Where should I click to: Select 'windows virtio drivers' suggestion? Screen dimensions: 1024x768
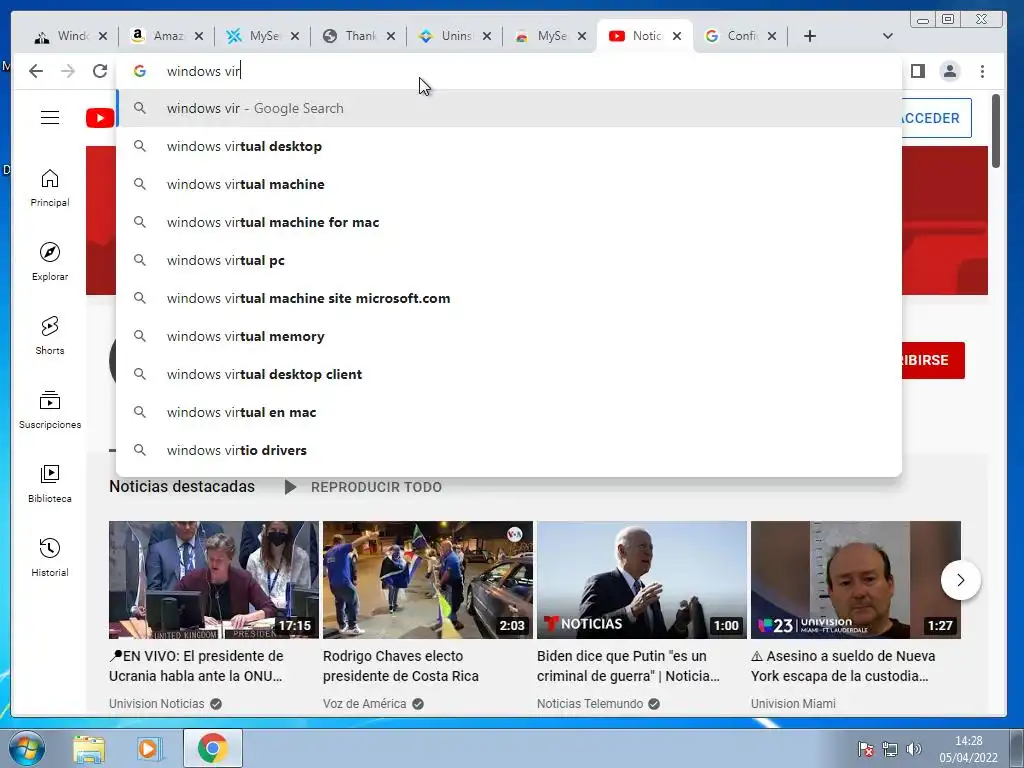(x=509, y=450)
